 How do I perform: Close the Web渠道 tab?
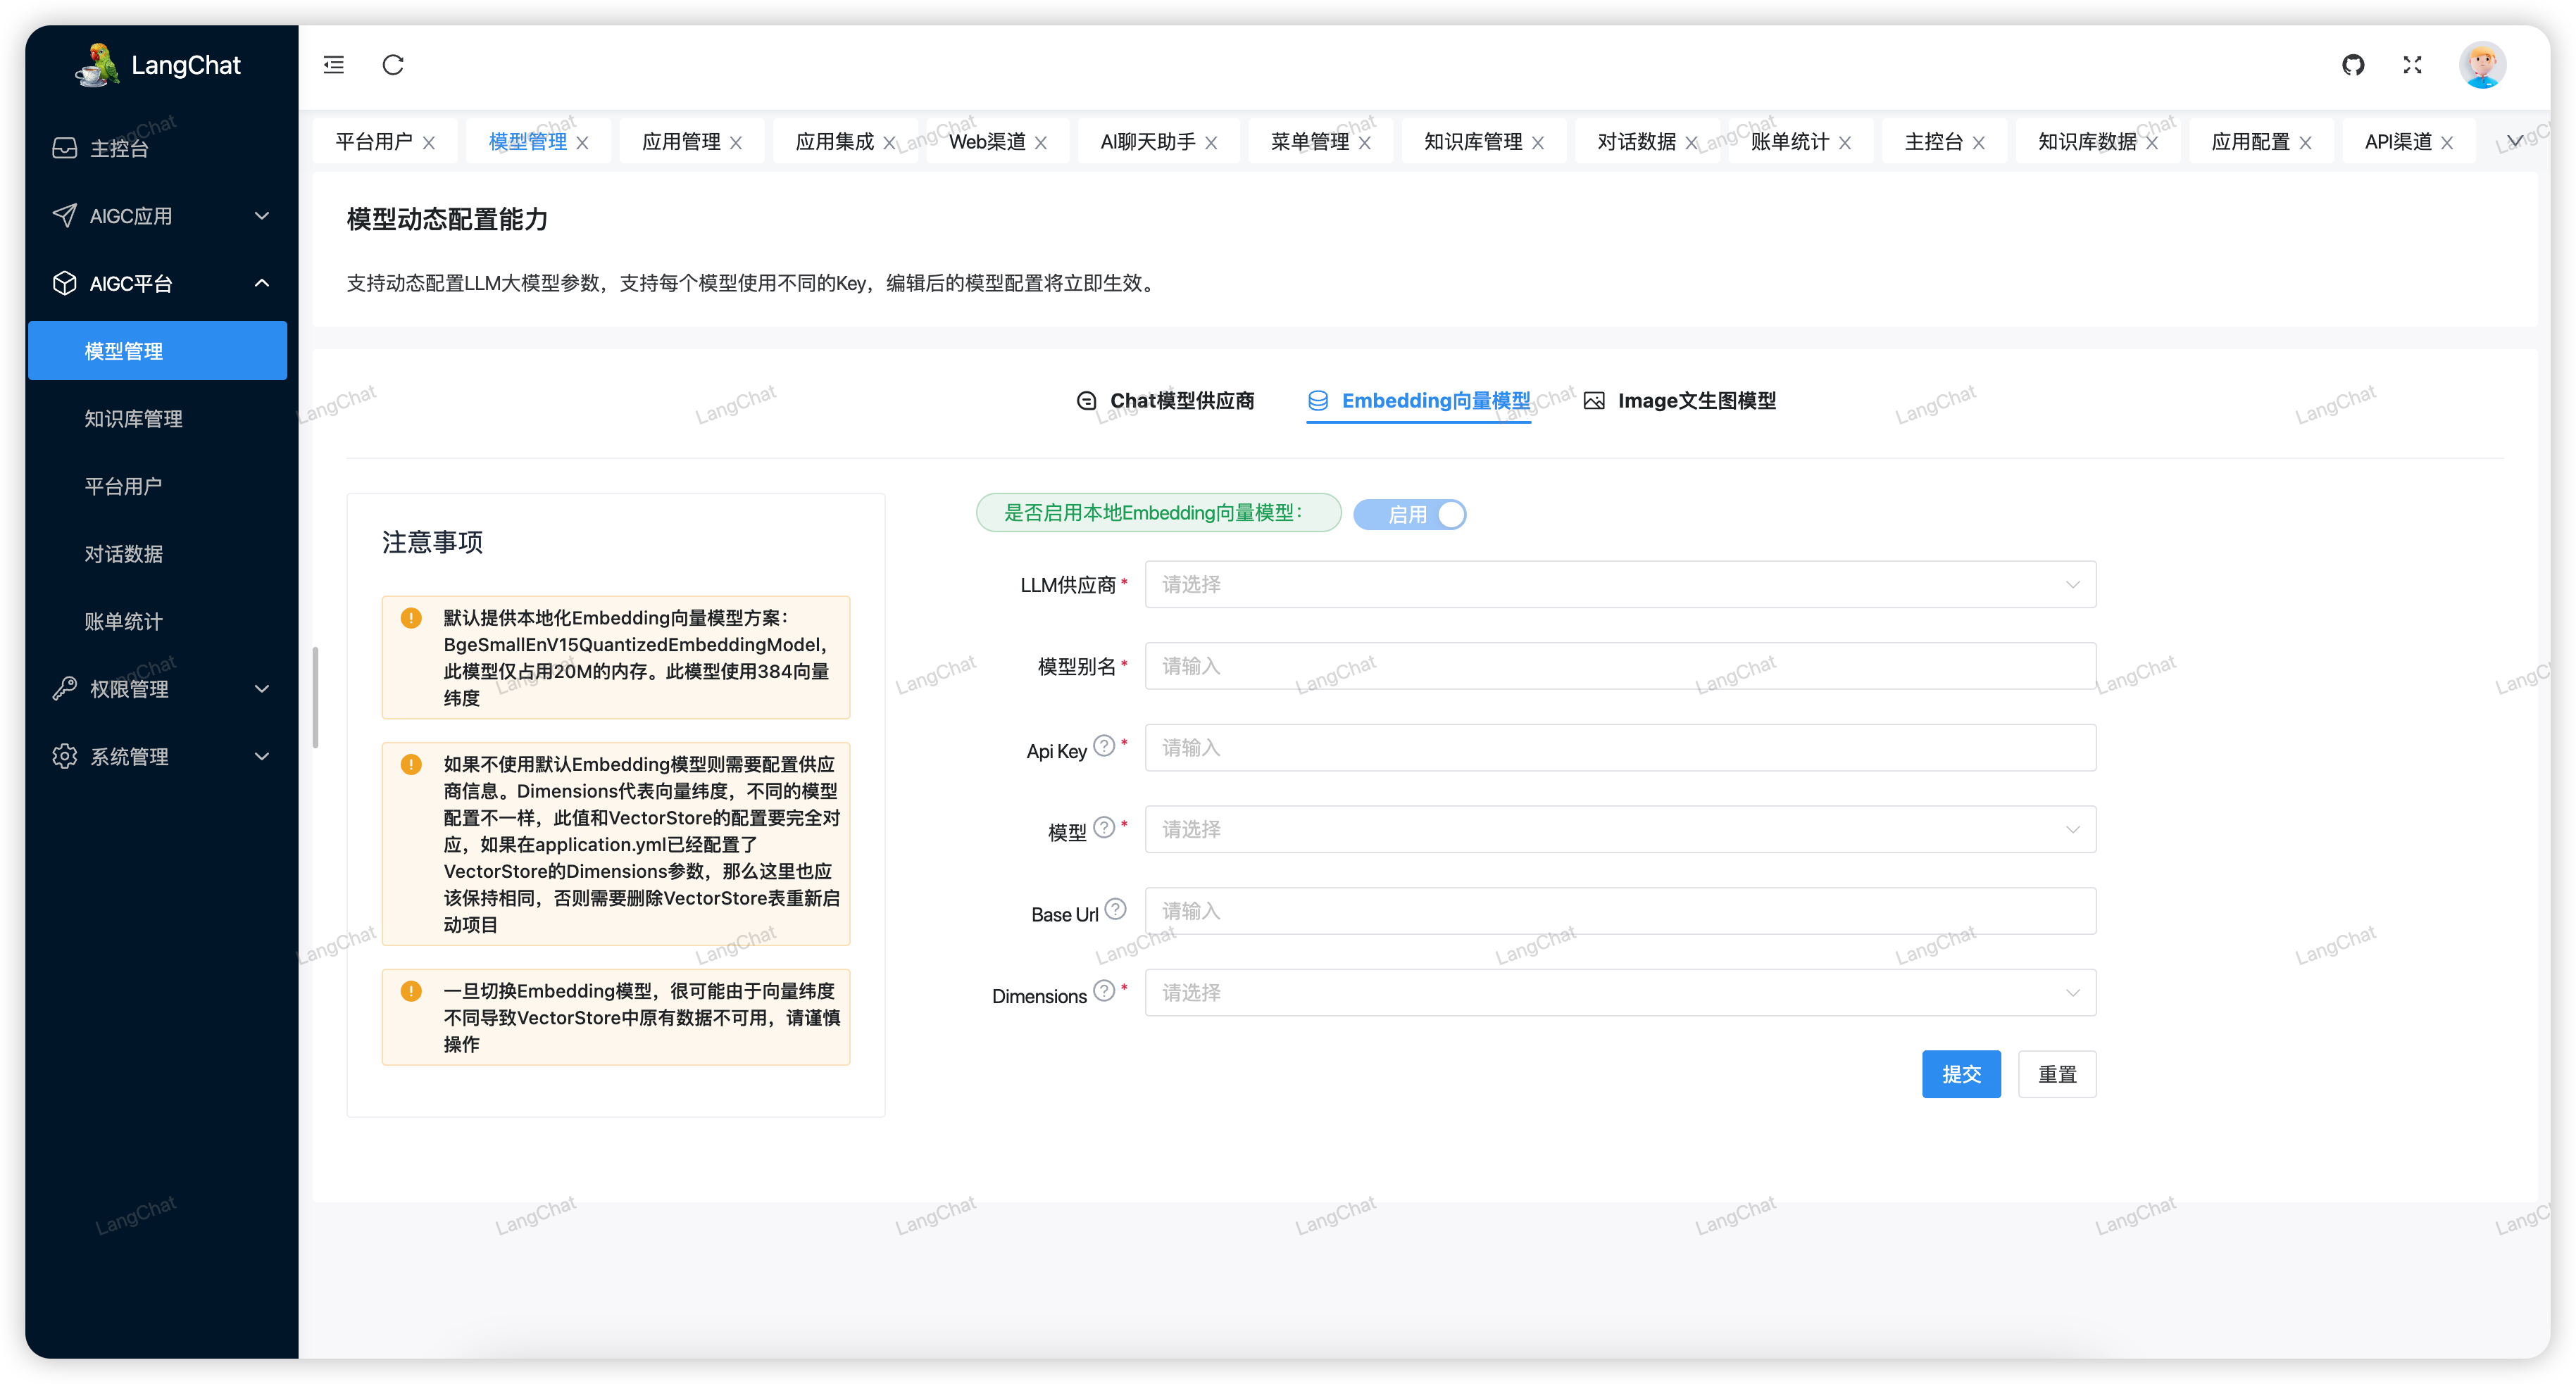[x=1041, y=143]
